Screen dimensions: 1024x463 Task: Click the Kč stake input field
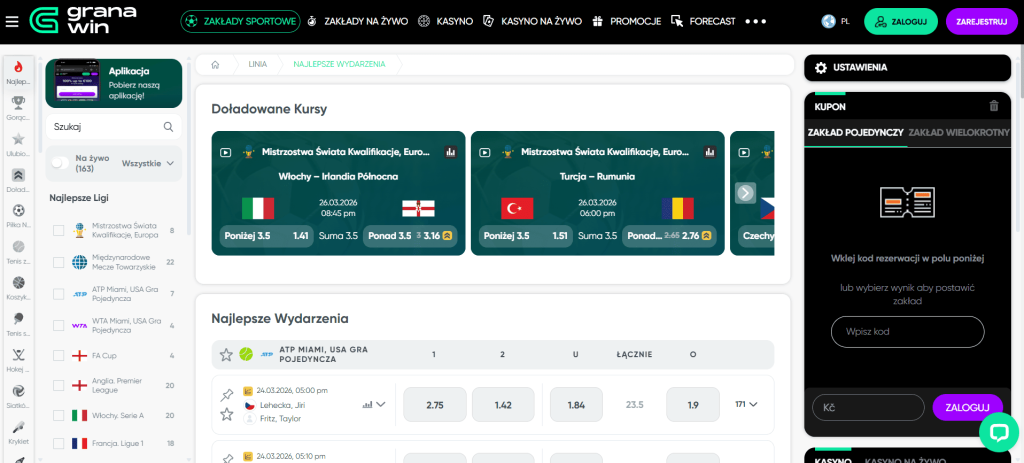[x=868, y=407]
